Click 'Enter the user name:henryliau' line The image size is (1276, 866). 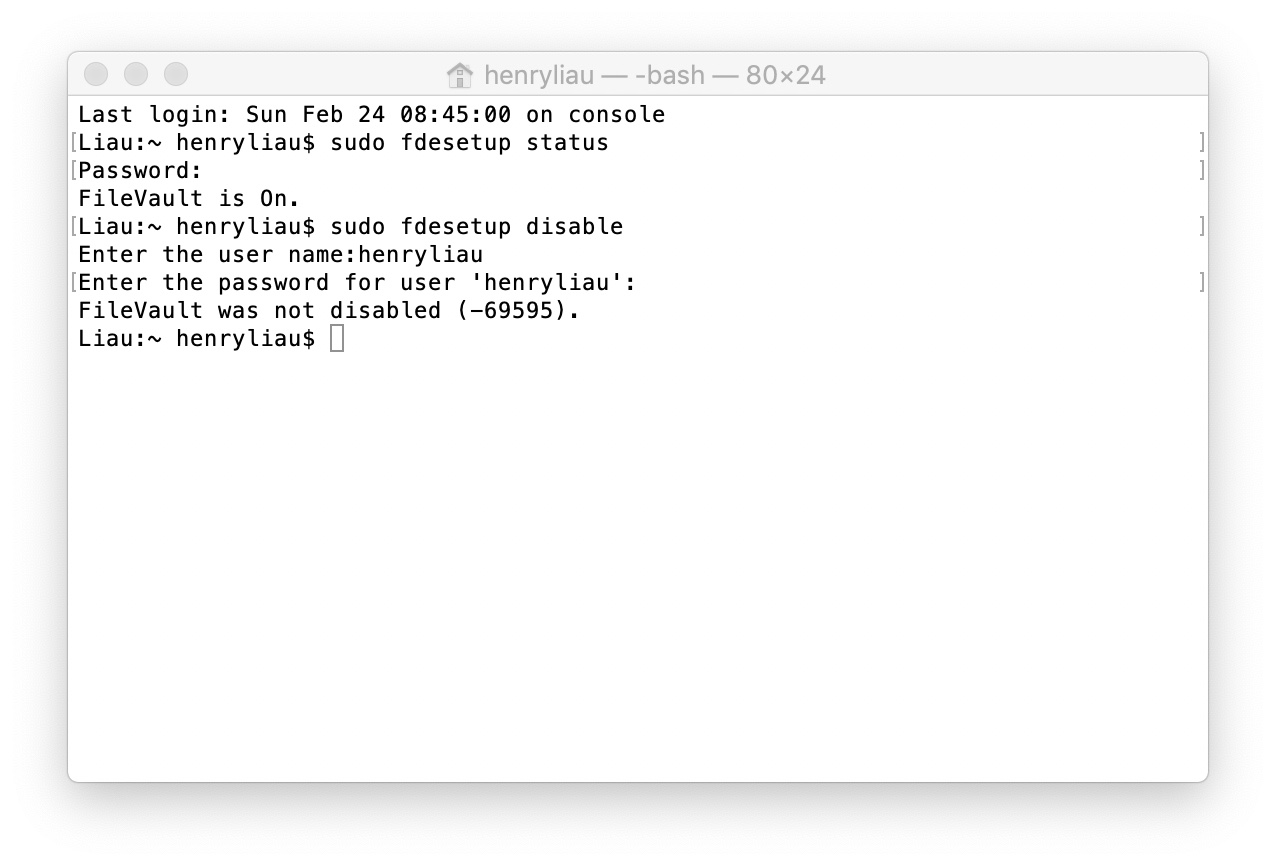click(280, 255)
